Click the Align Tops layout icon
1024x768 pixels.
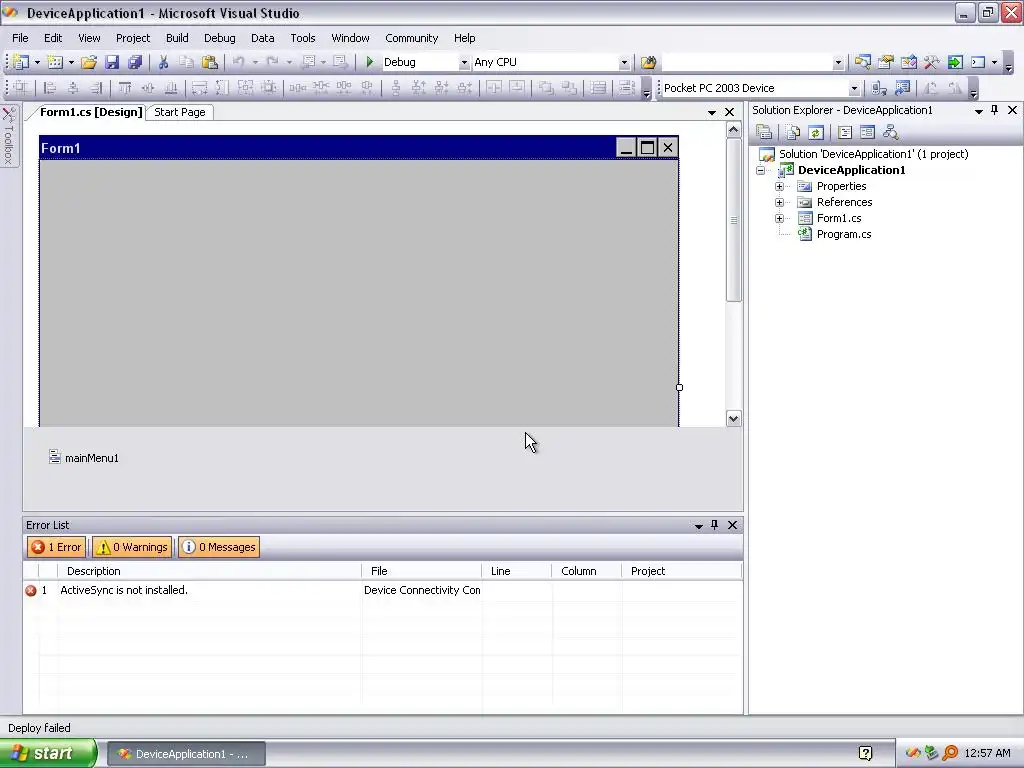[125, 88]
